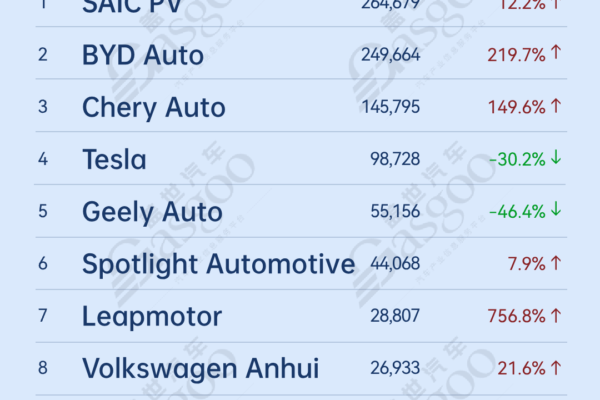Click the up arrow next to 149.6%
The width and height of the screenshot is (600, 400).
556,106
